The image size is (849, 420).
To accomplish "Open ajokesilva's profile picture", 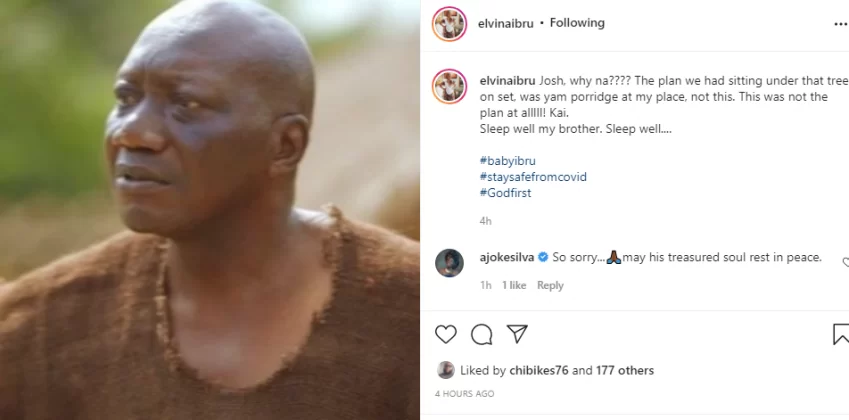I will 449,262.
